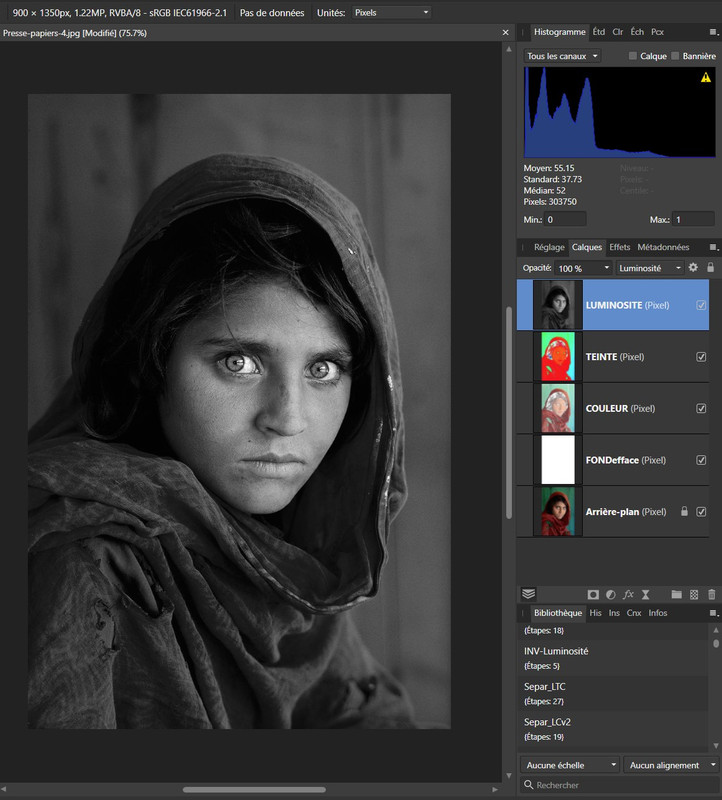Toggle visibility of LUMINOSITE layer
This screenshot has height=800, width=722.
pos(701,305)
